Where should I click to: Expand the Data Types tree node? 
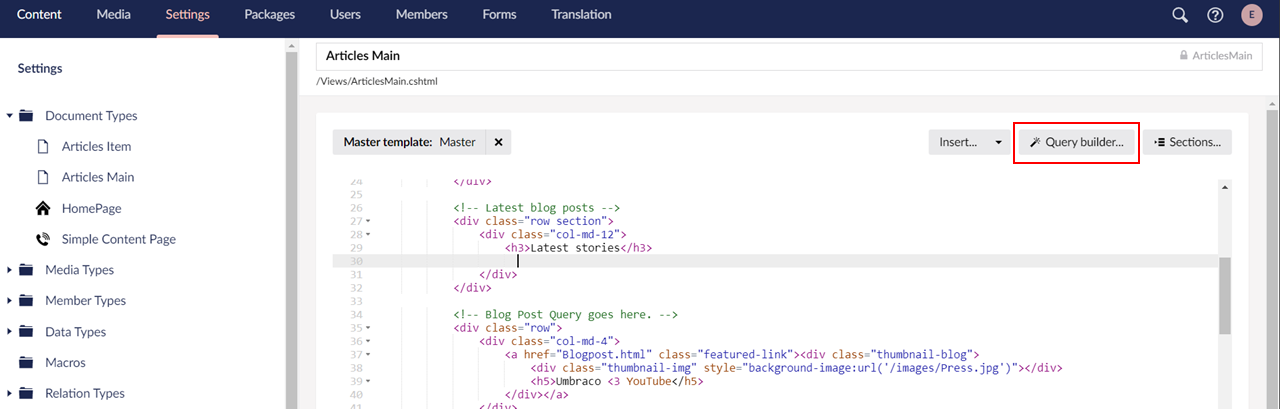click(9, 332)
